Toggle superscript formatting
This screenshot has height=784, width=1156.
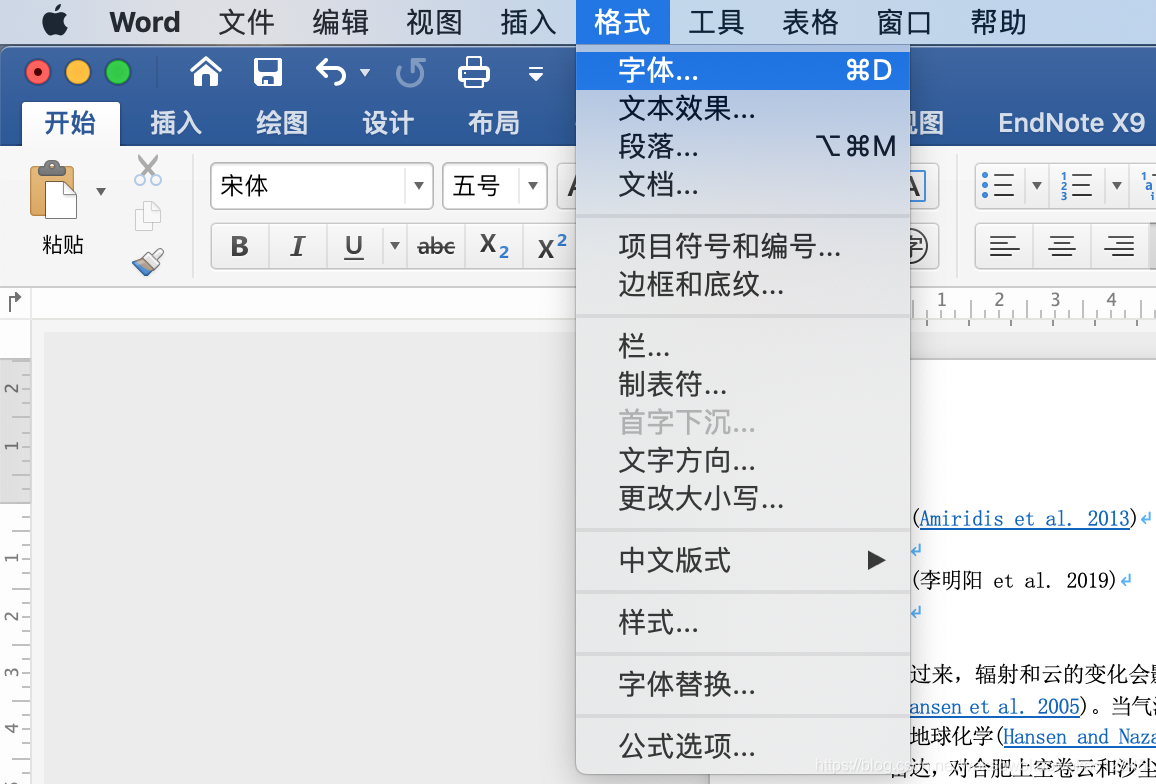coord(551,246)
